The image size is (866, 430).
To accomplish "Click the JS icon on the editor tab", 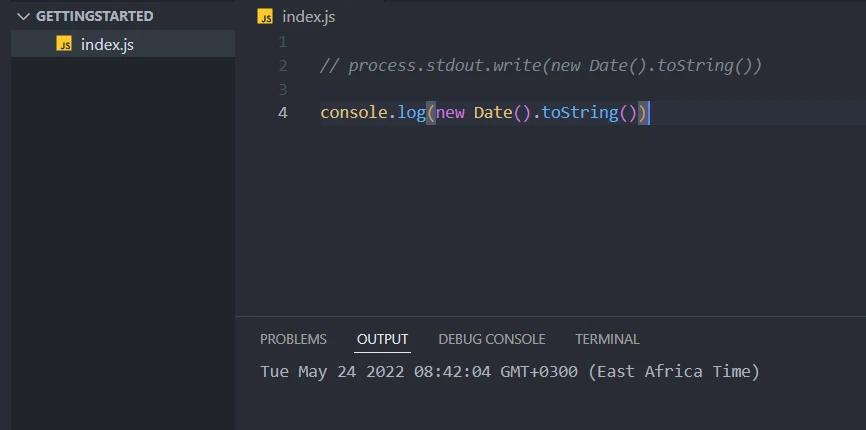I will click(x=265, y=16).
